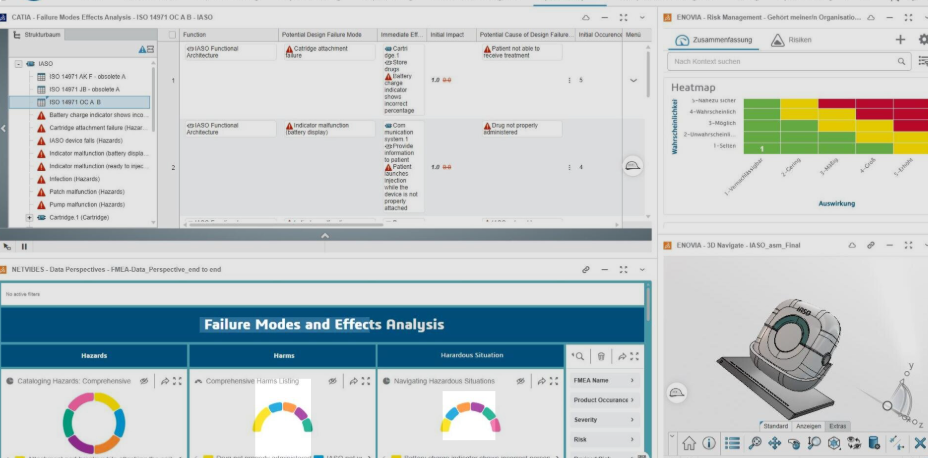This screenshot has width=928, height=458.
Task: Open settings gear in Risk Management panel
Action: [x=923, y=40]
